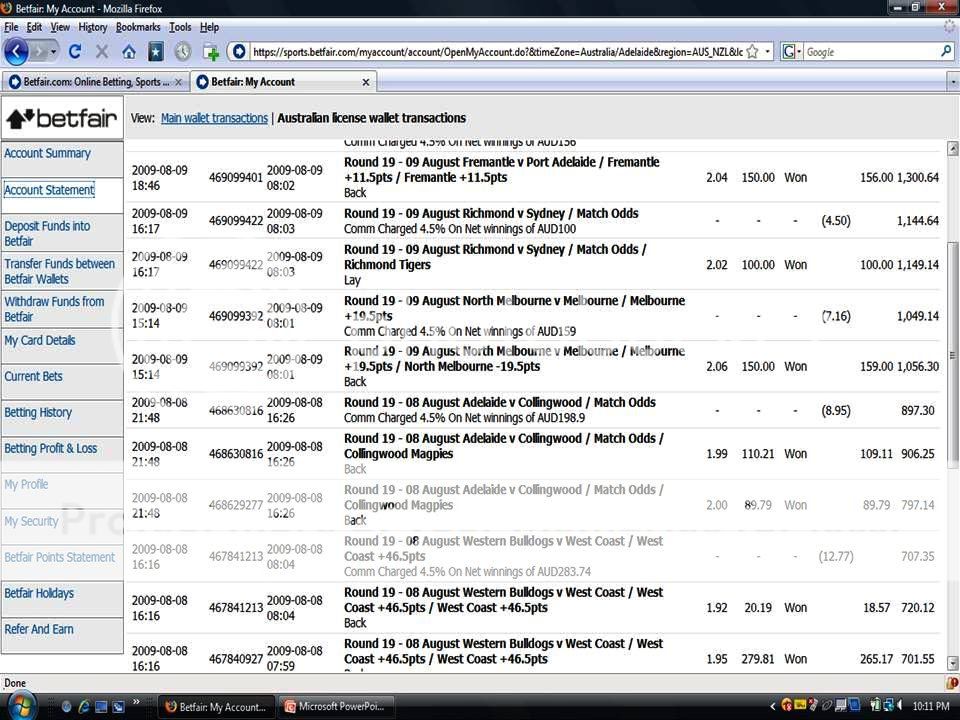Reload the page with the refresh icon
This screenshot has width=960, height=720.
click(x=75, y=51)
